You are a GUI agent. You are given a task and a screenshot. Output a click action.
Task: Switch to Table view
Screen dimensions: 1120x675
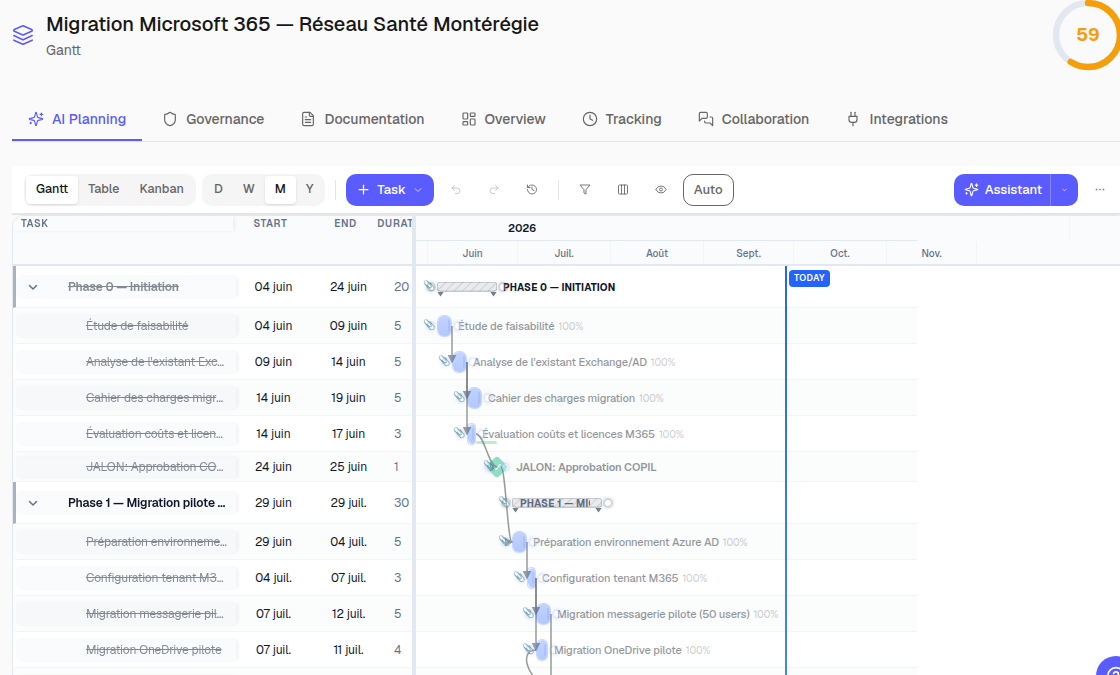click(104, 189)
